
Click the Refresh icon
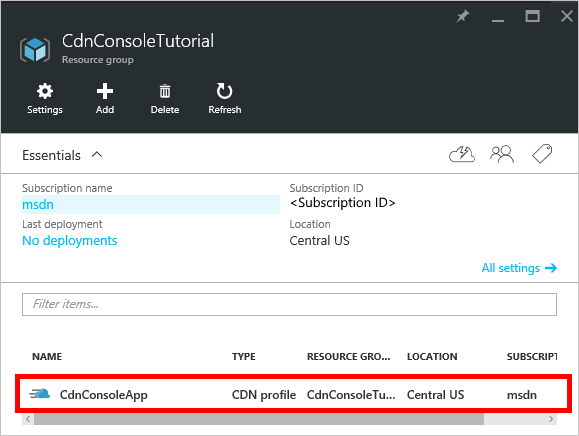(x=224, y=91)
